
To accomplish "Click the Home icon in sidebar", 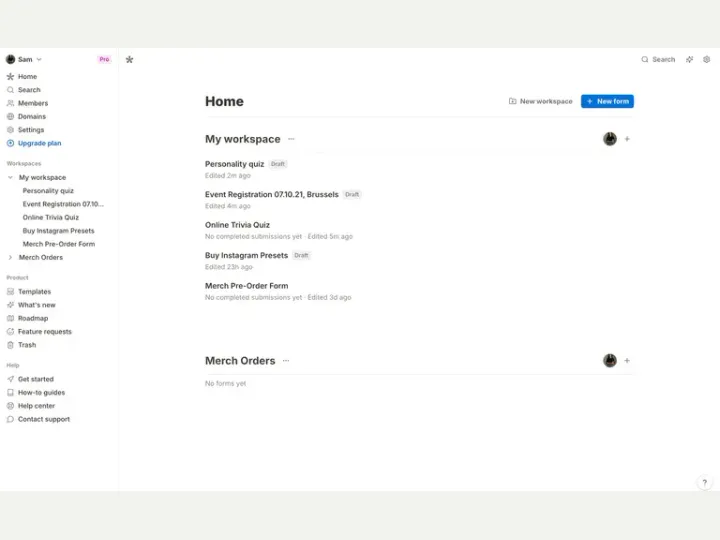I will 11,76.
